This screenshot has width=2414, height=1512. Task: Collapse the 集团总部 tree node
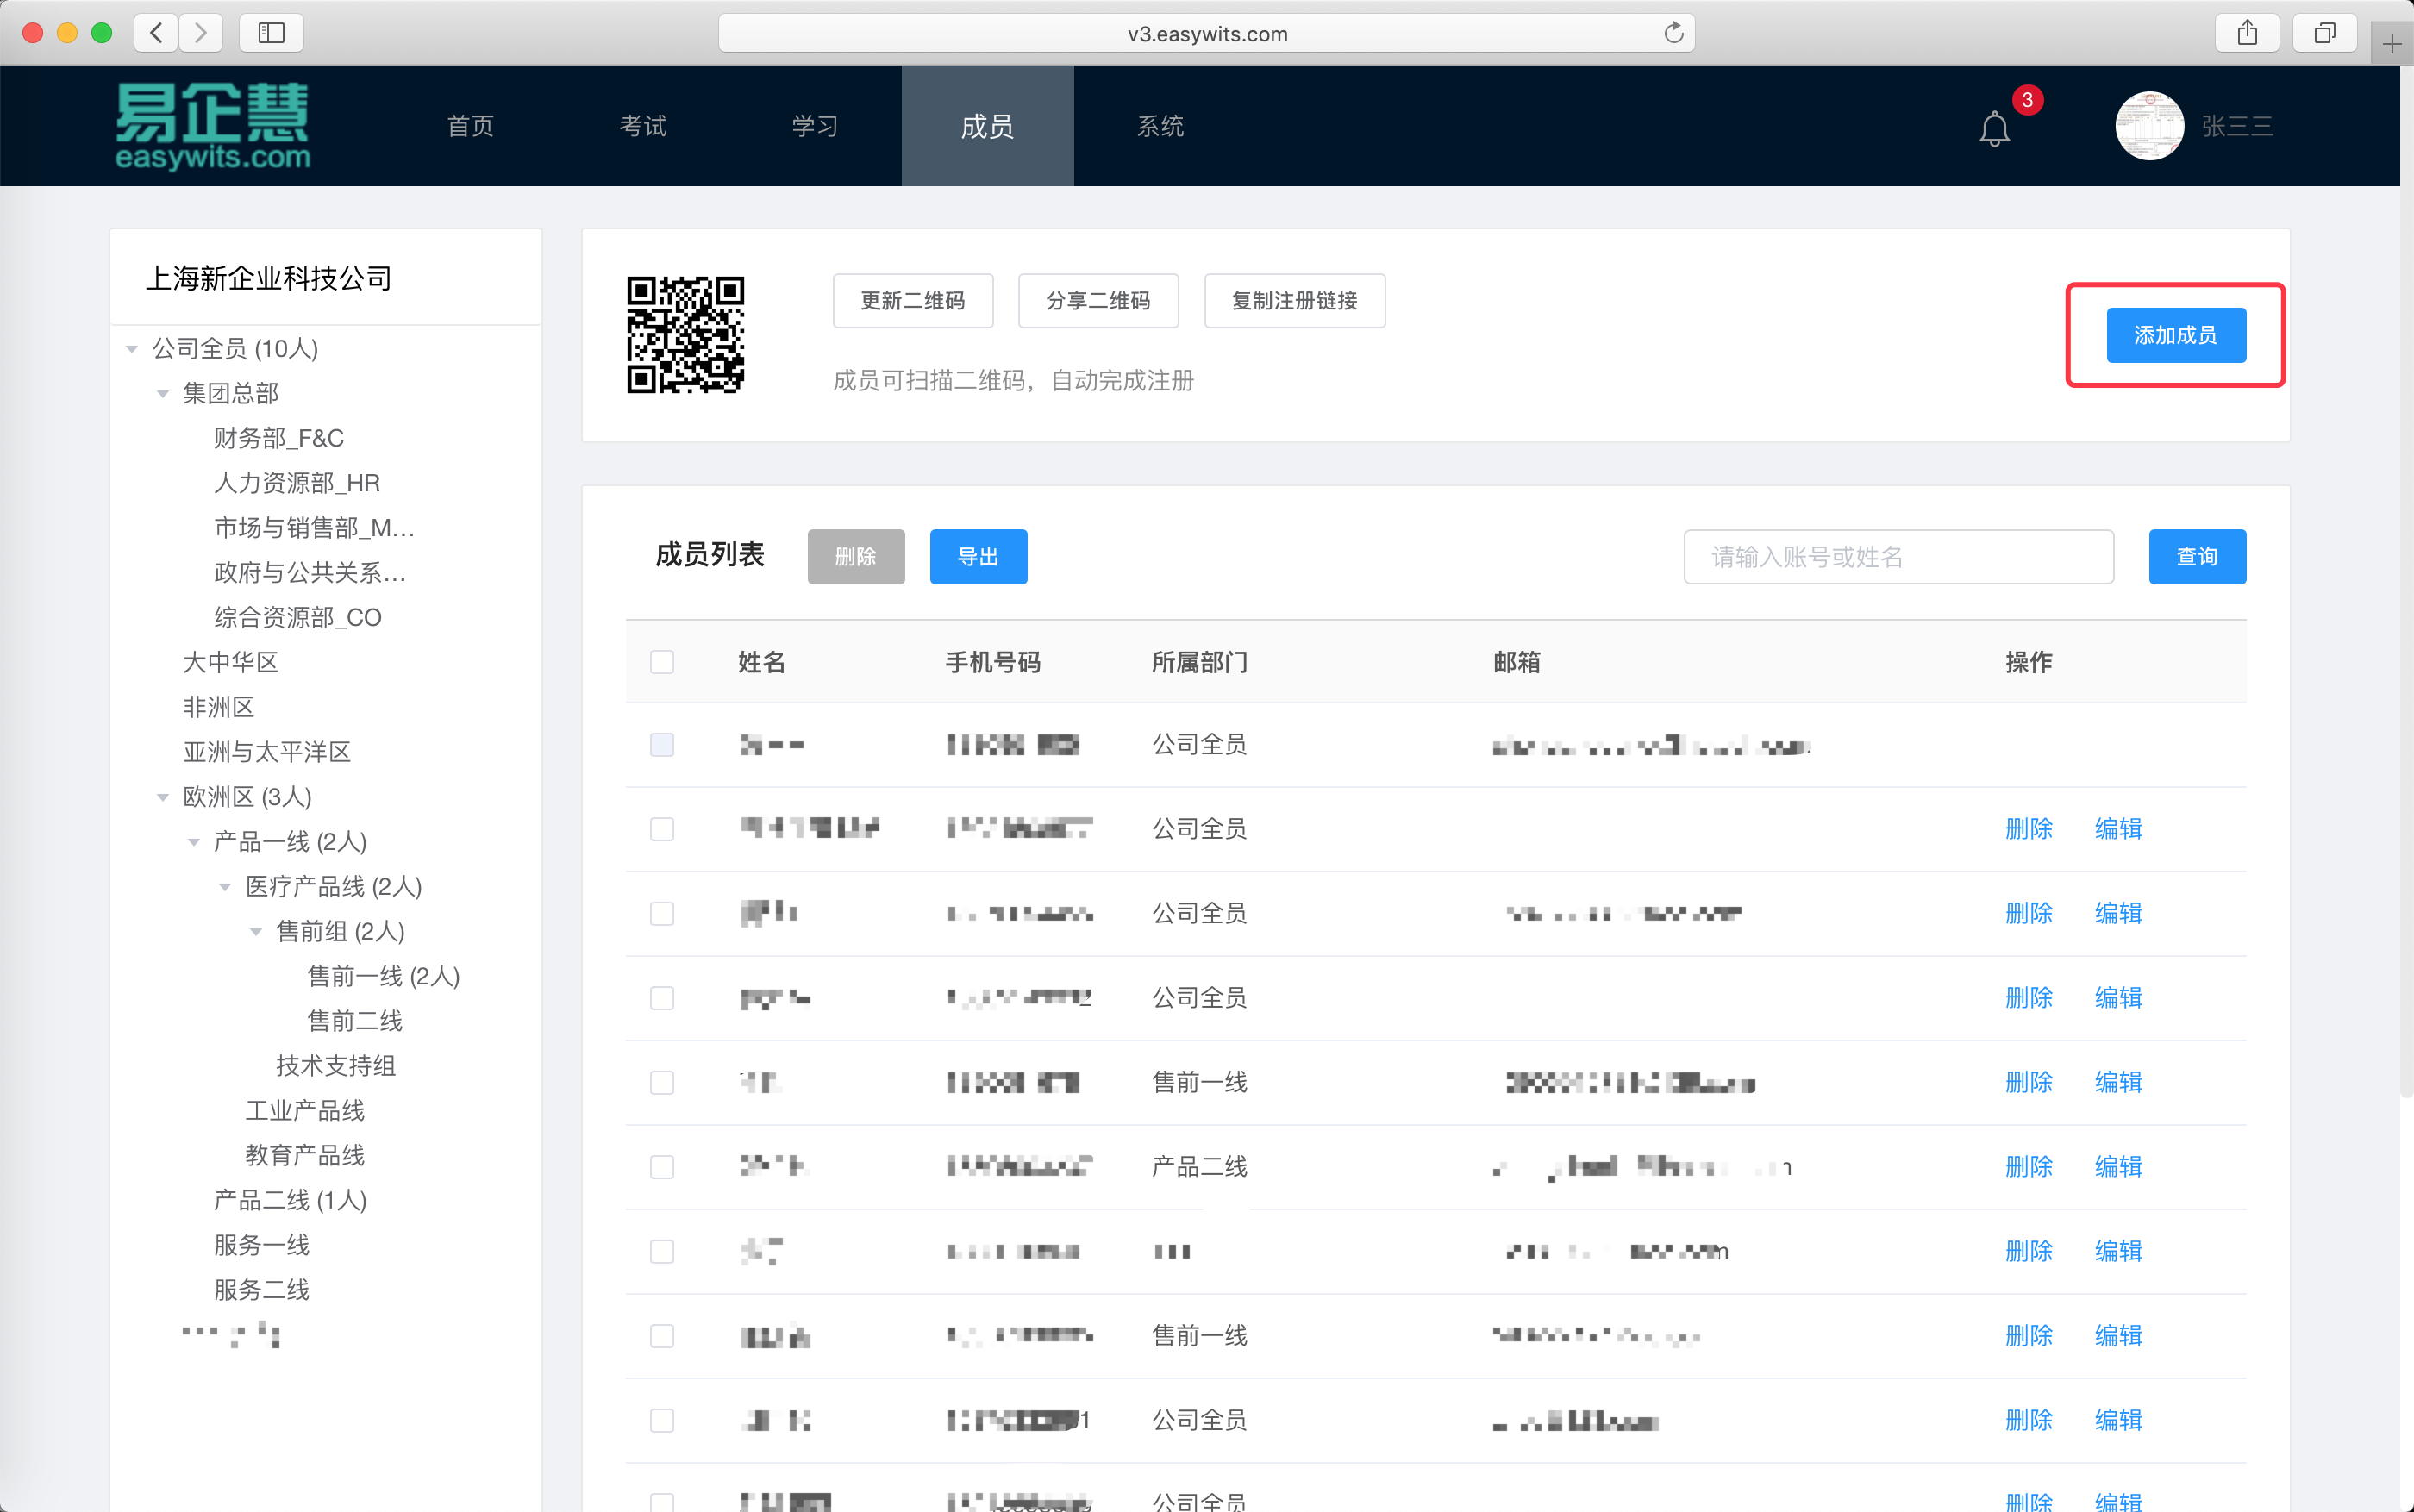(x=163, y=394)
